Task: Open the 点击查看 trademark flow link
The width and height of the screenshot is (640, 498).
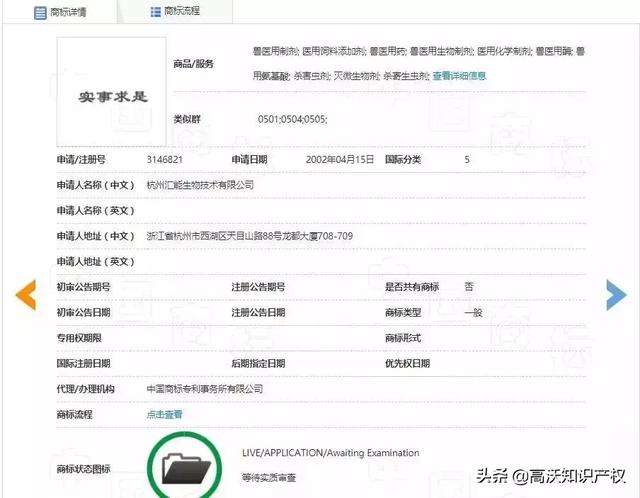Action: tap(164, 414)
